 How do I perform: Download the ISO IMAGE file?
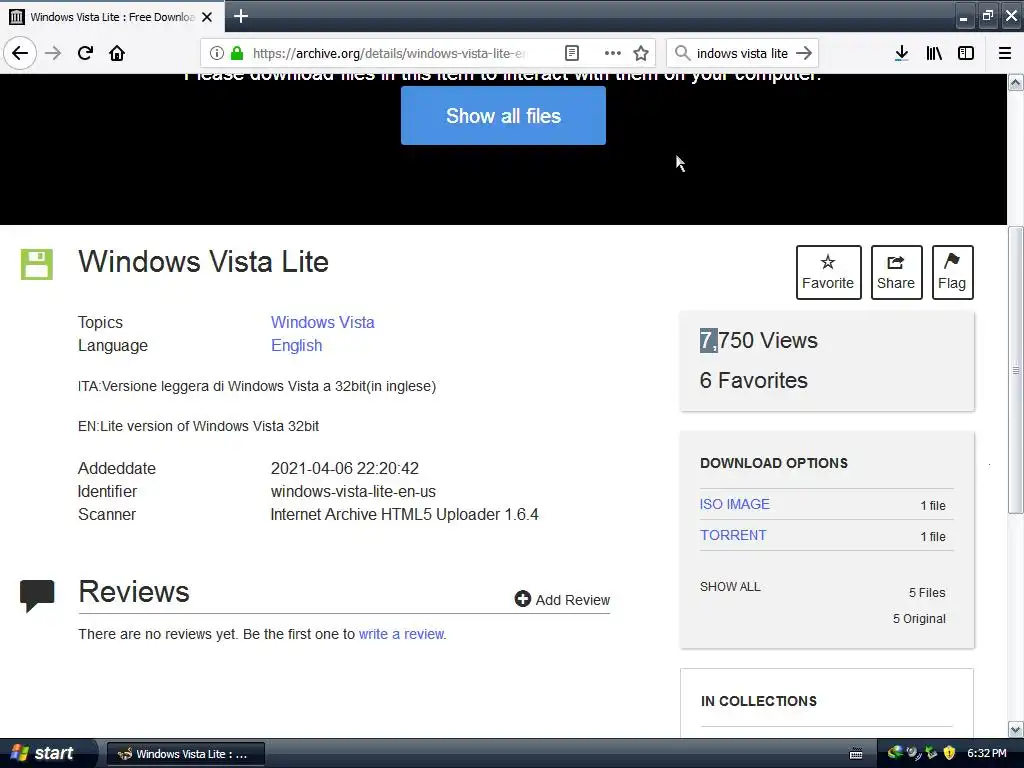coord(735,504)
